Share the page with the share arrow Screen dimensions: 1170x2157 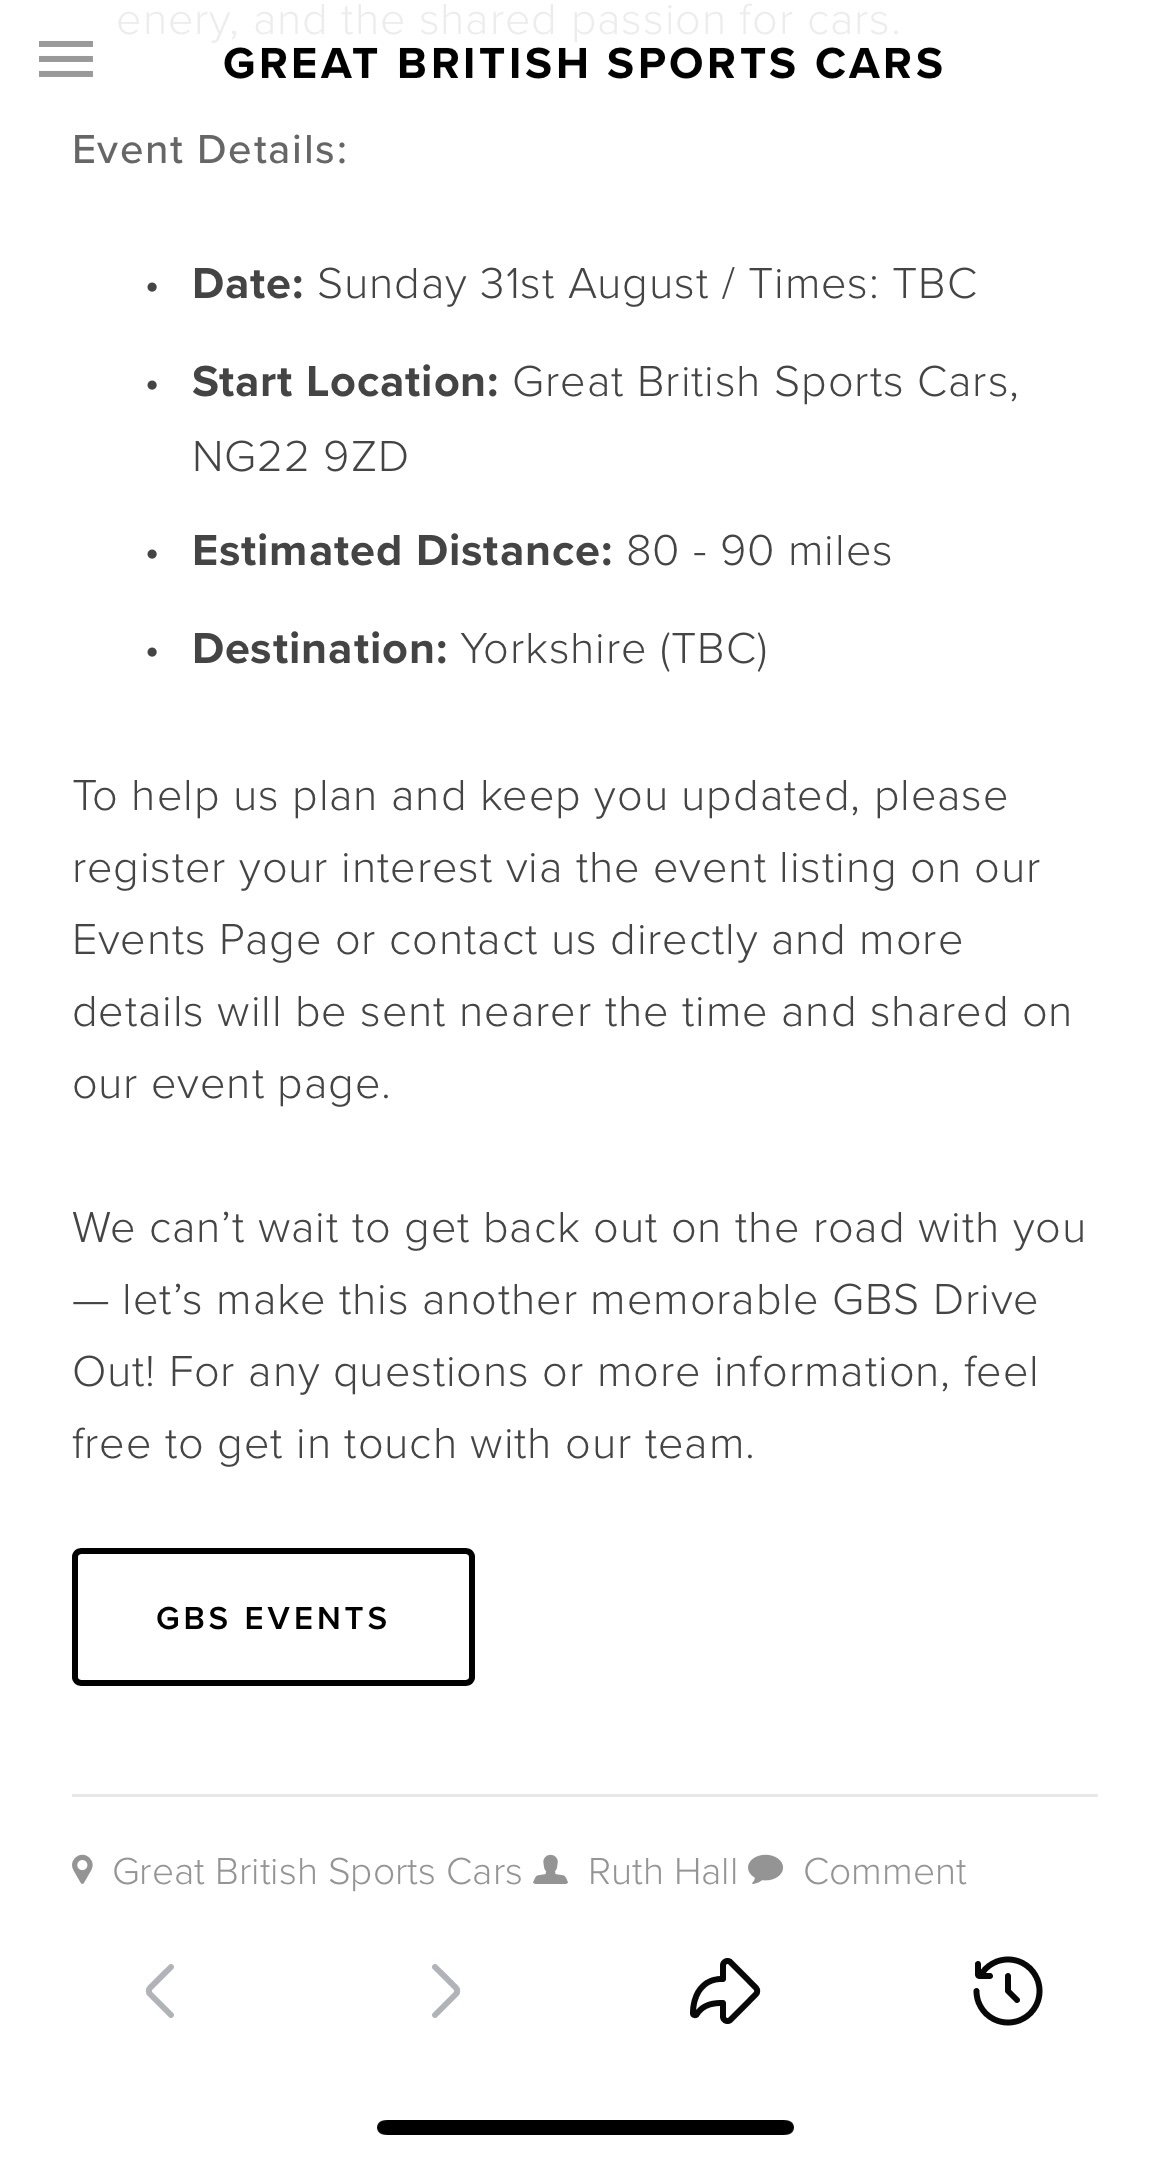(x=725, y=1990)
